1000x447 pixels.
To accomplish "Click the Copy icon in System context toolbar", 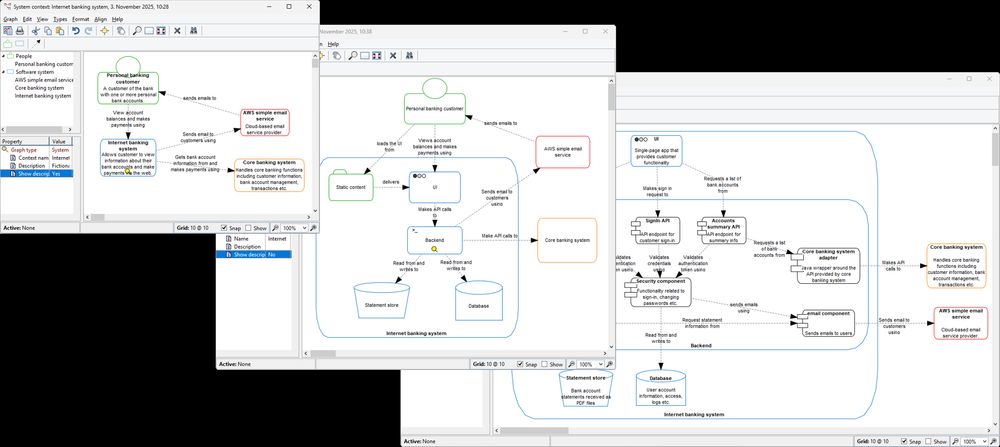I will 48,31.
